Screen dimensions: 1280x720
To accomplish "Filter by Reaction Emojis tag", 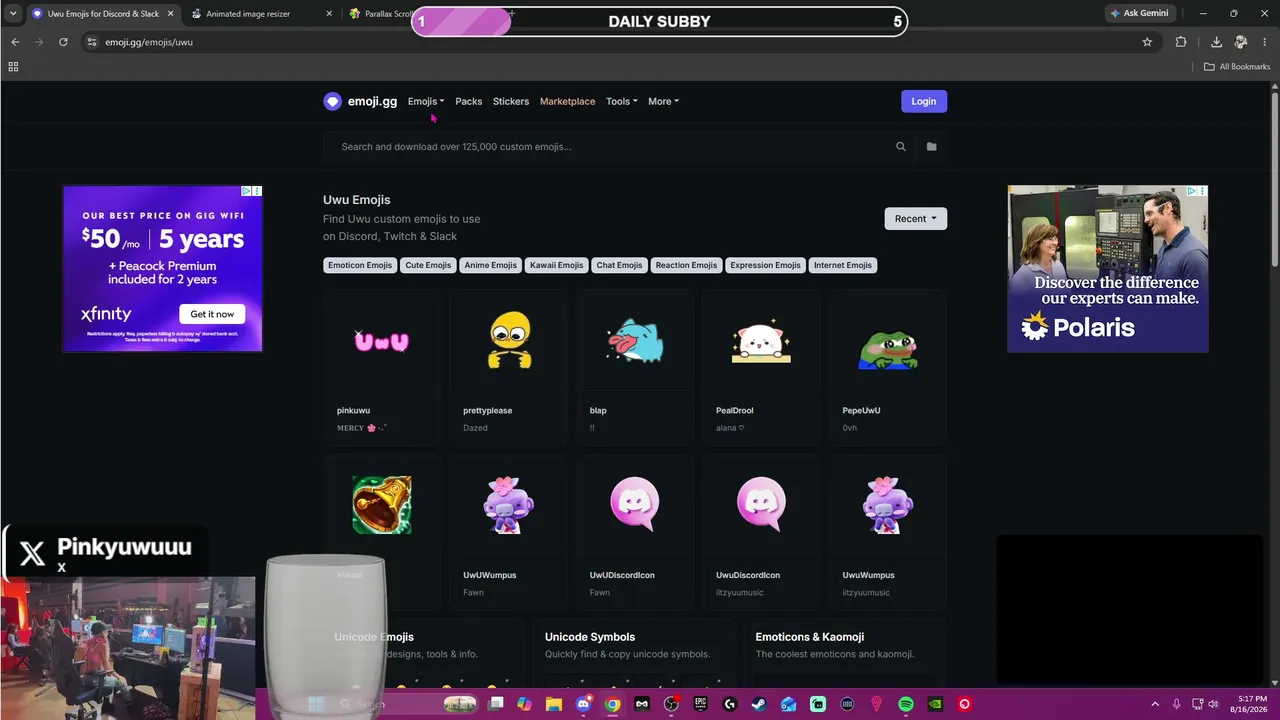I will click(686, 265).
